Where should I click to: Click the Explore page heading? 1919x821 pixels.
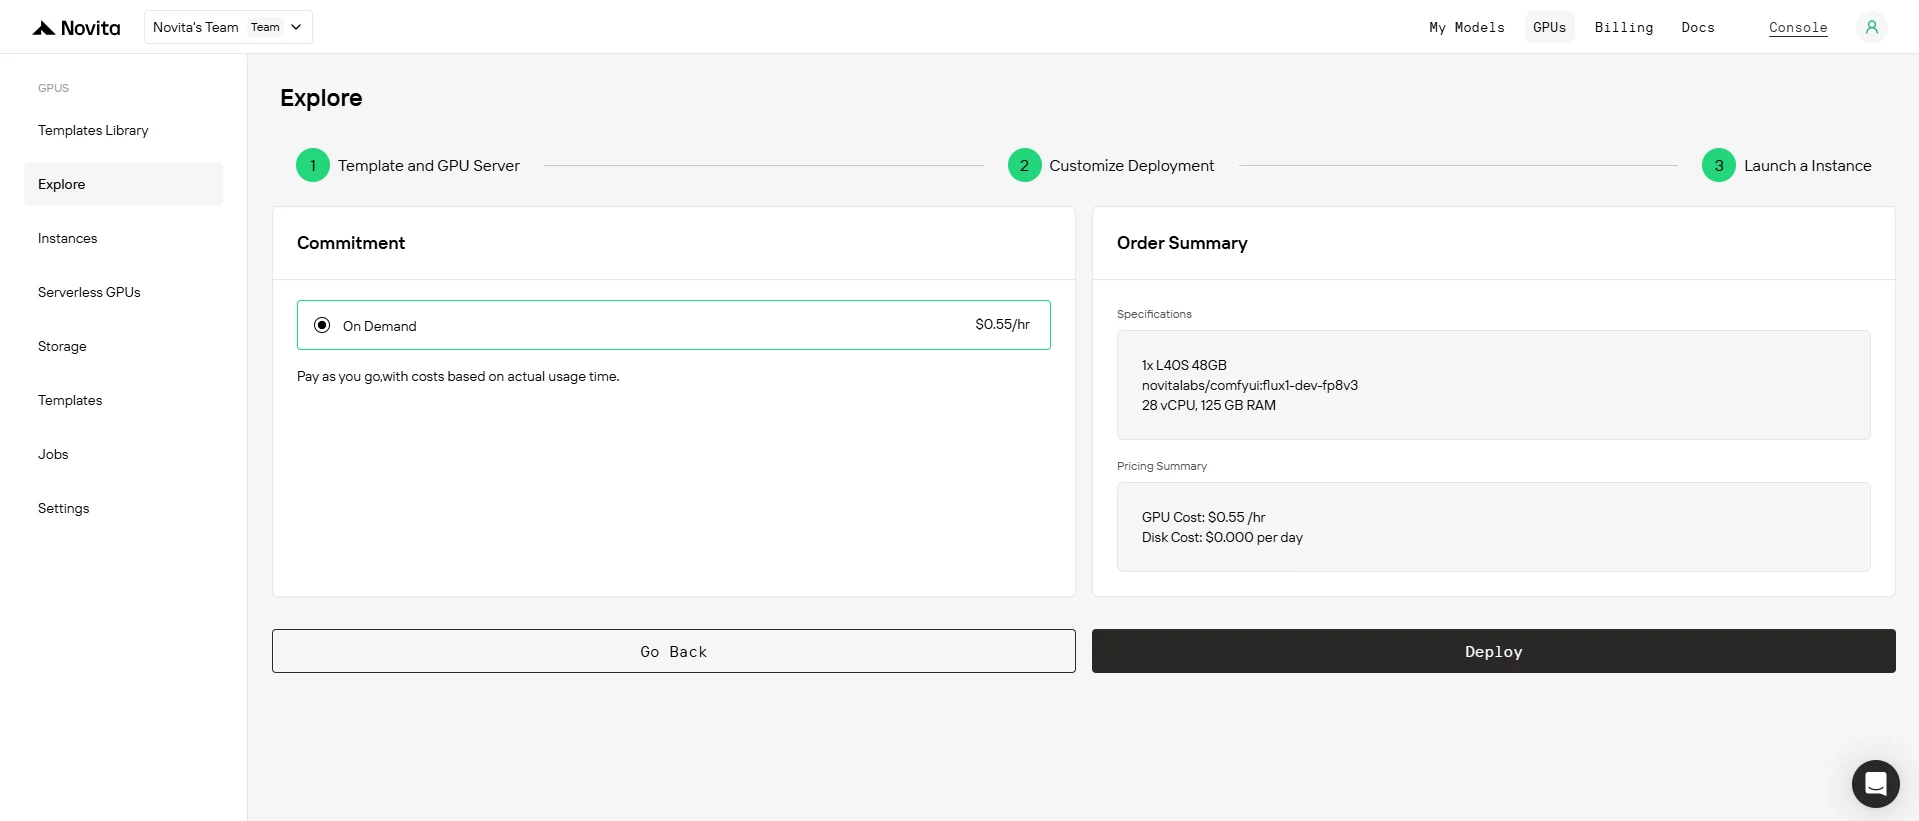pyautogui.click(x=321, y=98)
